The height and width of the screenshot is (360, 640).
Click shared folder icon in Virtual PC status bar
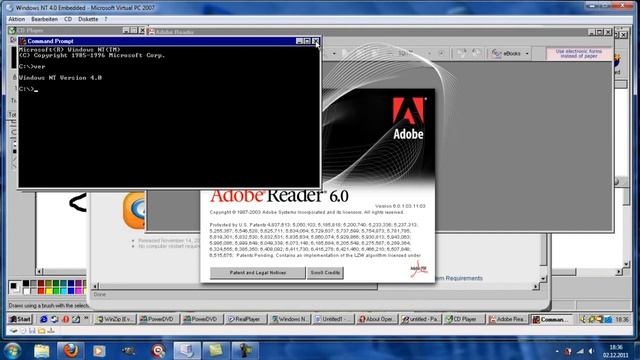(41, 331)
